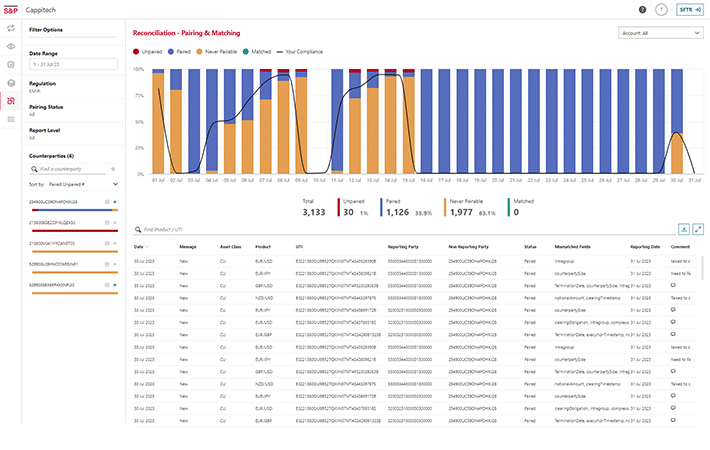This screenshot has width=710, height=450.
Task: Click the 08 Jul bar in the chart
Action: click(283, 121)
